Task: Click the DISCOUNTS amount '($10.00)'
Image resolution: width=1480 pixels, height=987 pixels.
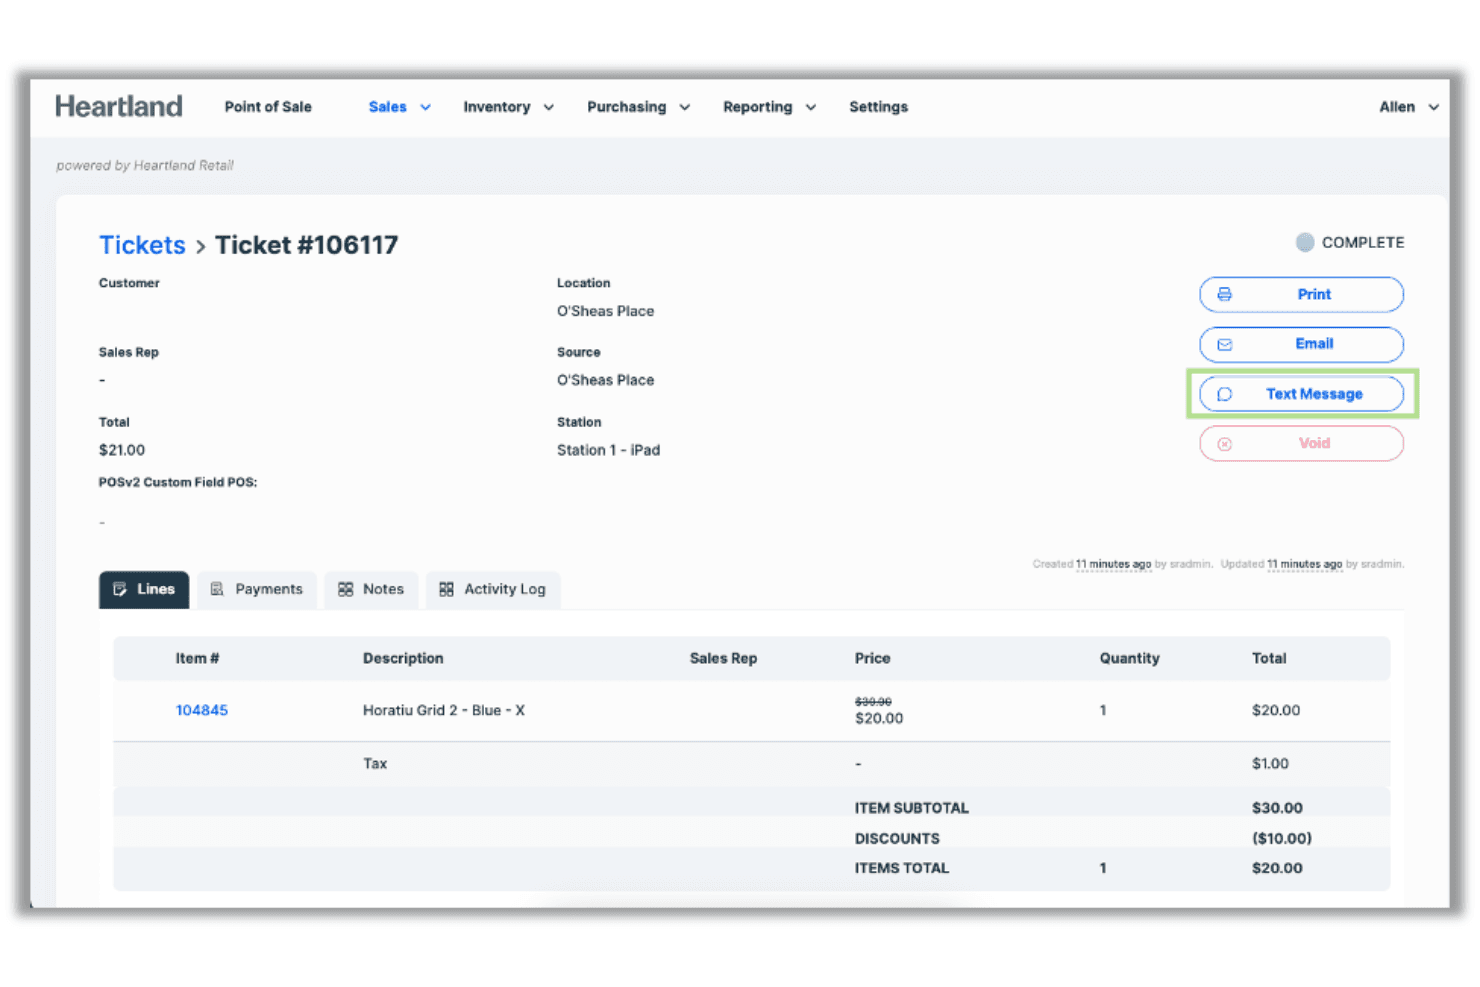Action: click(x=1282, y=838)
